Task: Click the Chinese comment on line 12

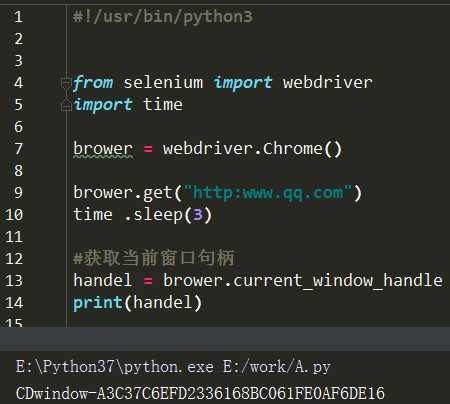Action: click(x=154, y=258)
